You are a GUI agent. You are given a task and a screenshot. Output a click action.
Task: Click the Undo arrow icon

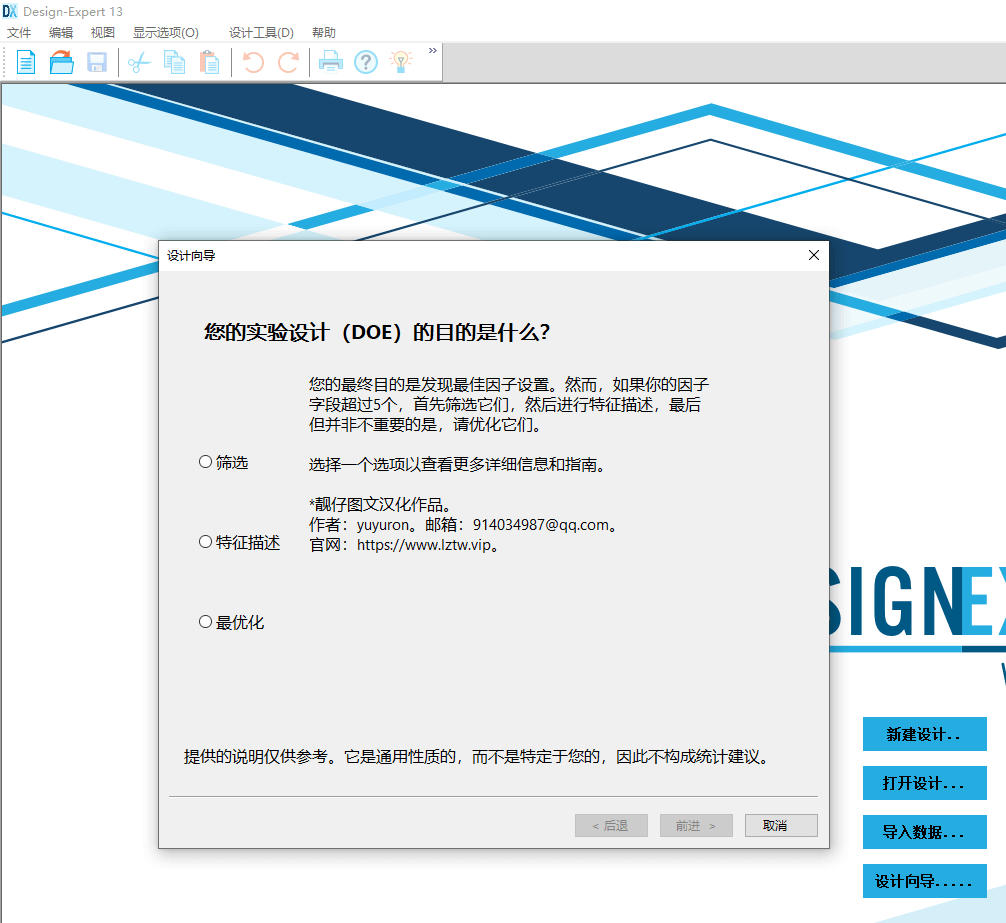pyautogui.click(x=253, y=62)
